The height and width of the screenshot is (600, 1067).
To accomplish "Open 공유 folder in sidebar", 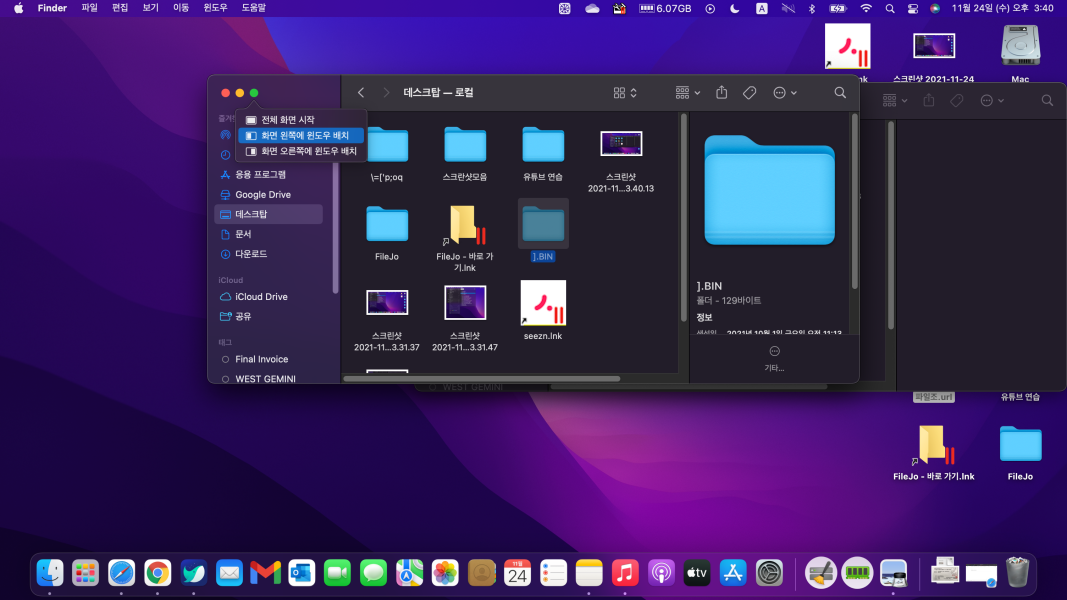I will pos(268,316).
